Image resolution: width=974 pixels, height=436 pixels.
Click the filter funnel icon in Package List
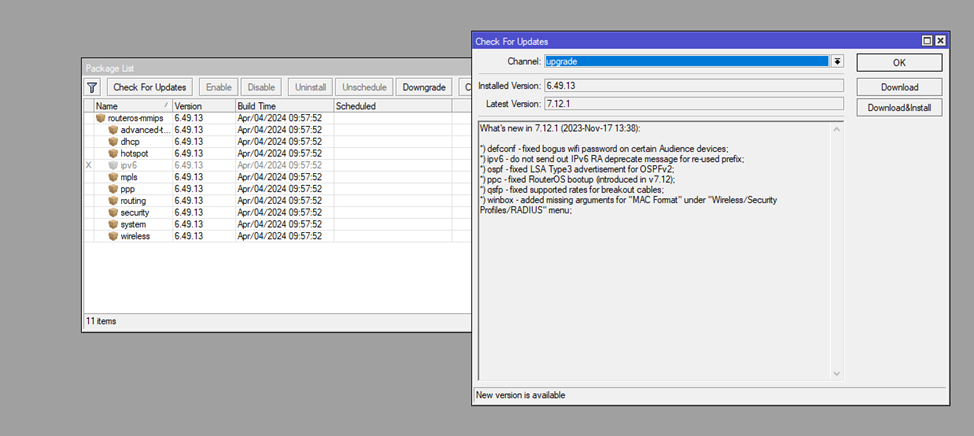coord(92,88)
